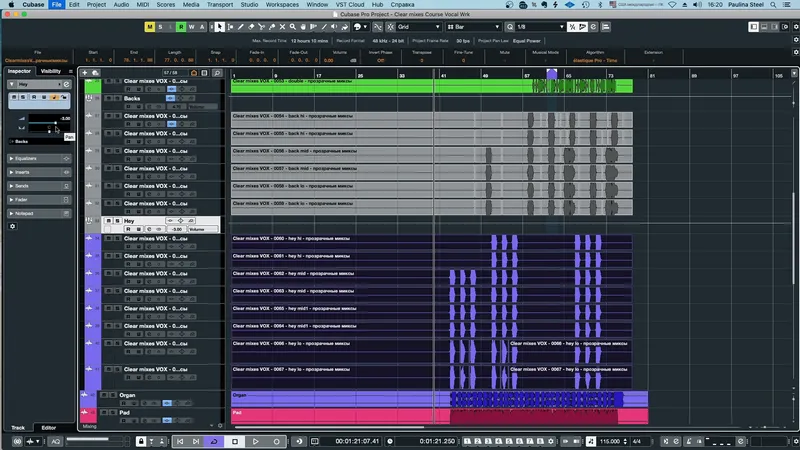The image size is (800, 450).
Task: Click the Add Track plus icon
Action: 85,73
